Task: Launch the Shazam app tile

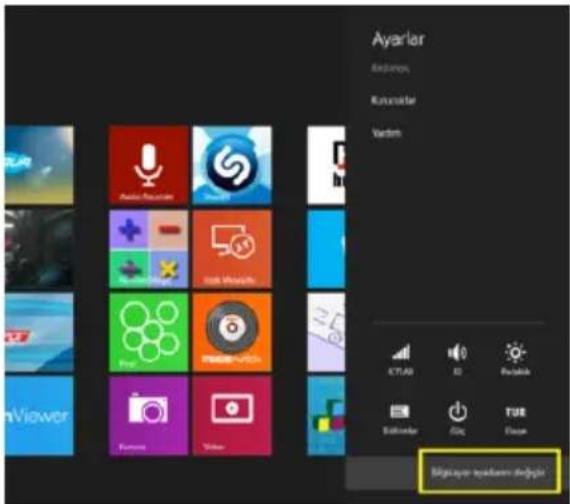Action: pyautogui.click(x=232, y=165)
